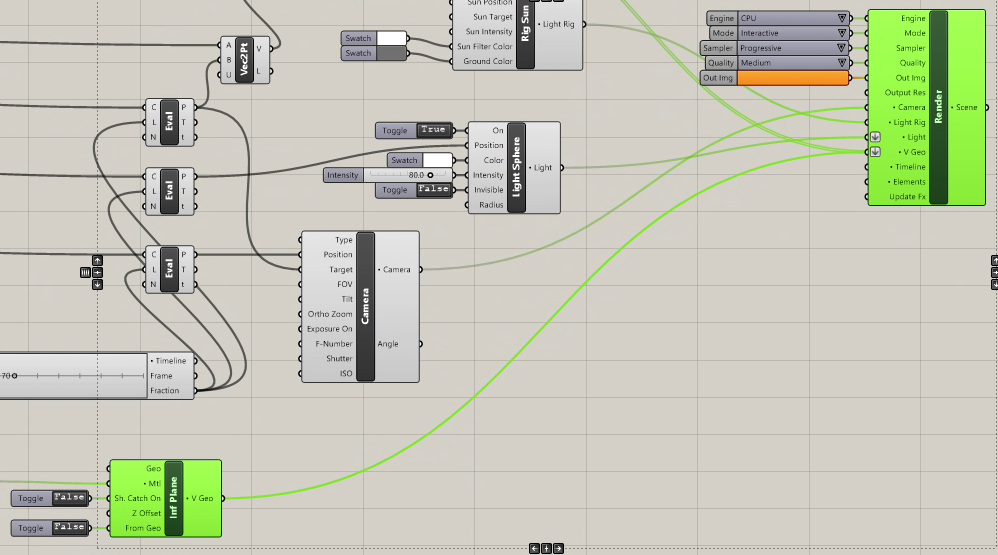Select the Camera component name bar
The height and width of the screenshot is (555, 998).
[x=365, y=307]
